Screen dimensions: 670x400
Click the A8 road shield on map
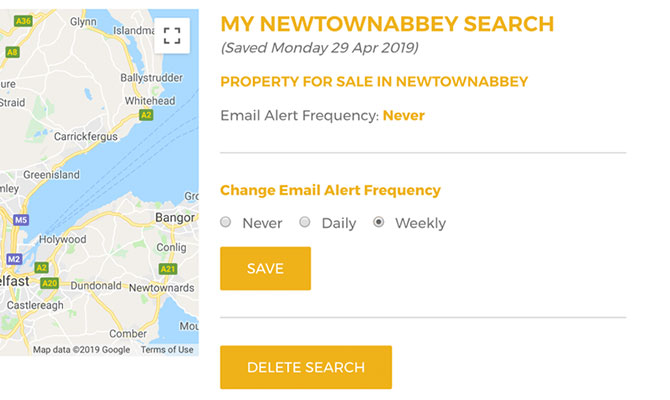[12, 51]
